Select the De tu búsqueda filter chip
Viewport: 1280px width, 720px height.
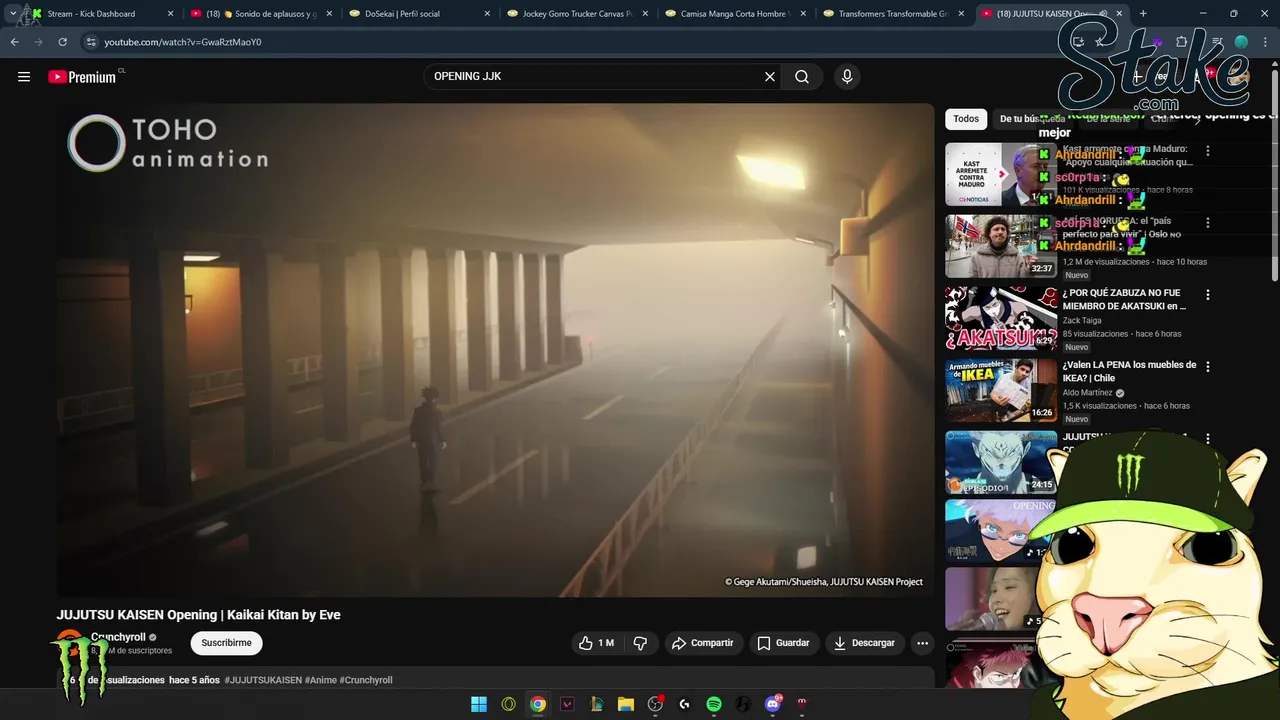1032,119
